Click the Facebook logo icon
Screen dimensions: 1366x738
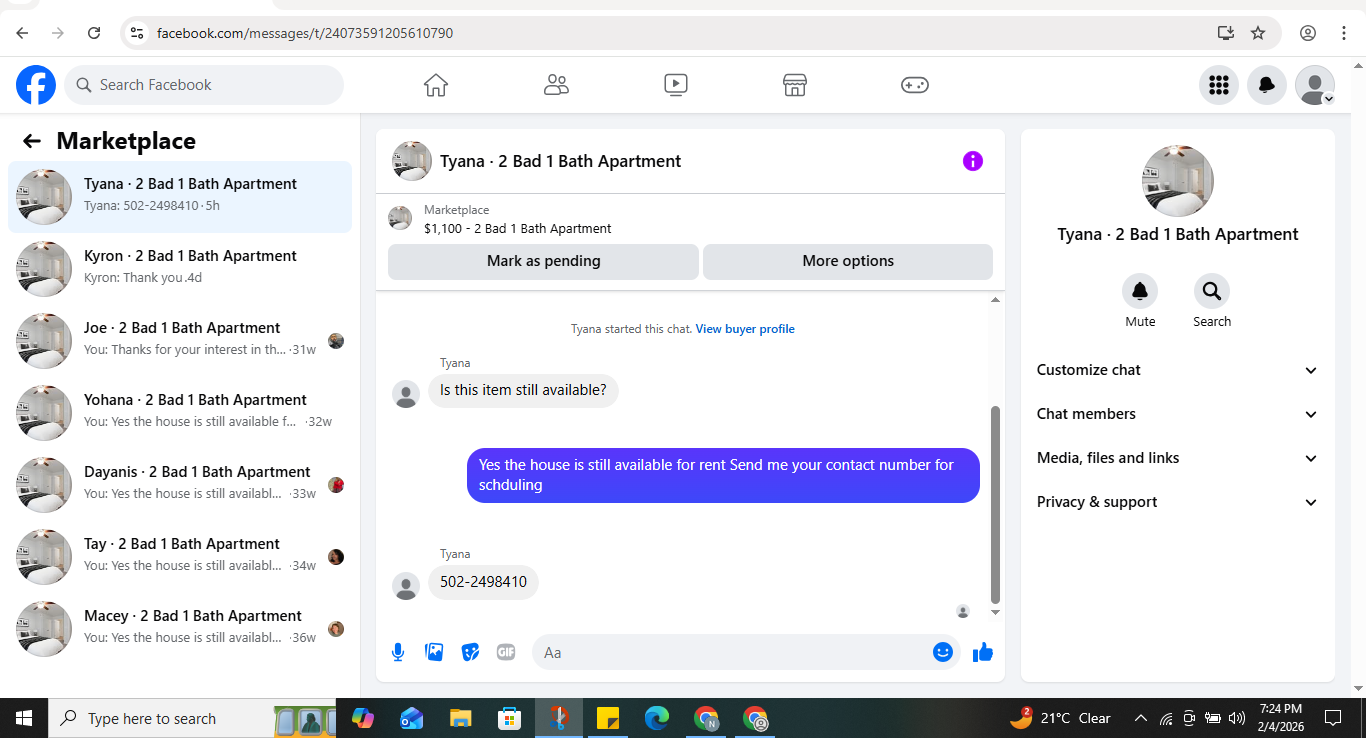(36, 85)
